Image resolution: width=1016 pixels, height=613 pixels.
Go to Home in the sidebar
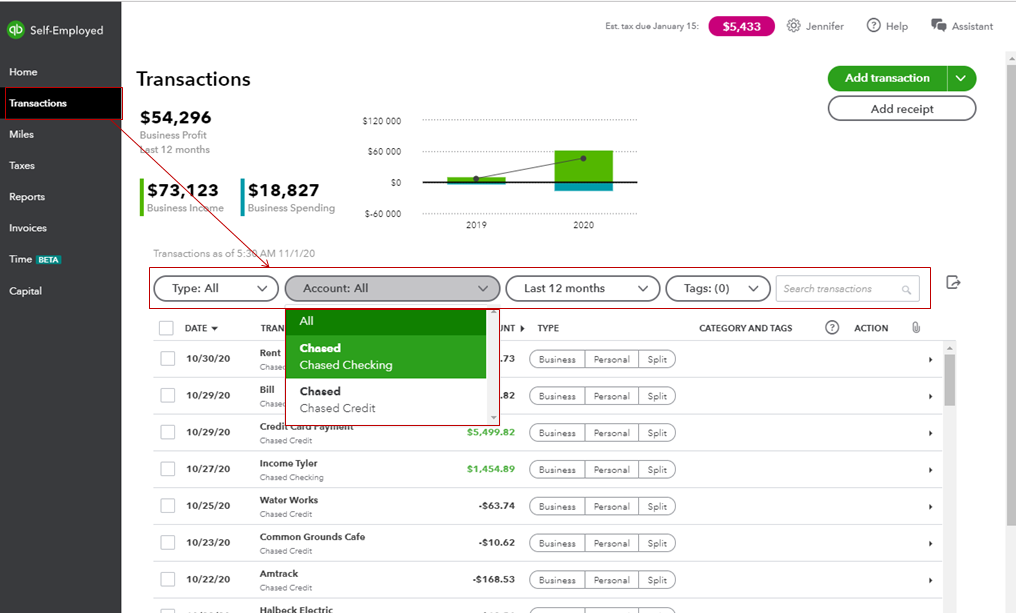tap(23, 72)
